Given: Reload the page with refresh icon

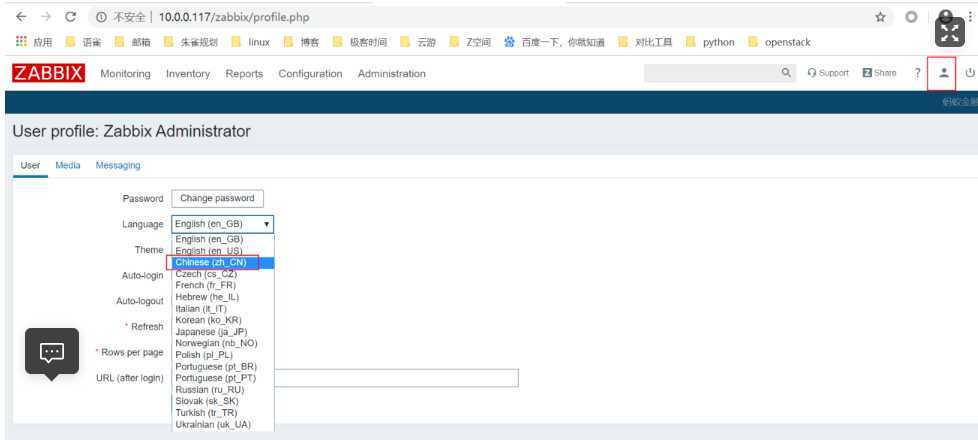Looking at the screenshot, I should point(70,17).
